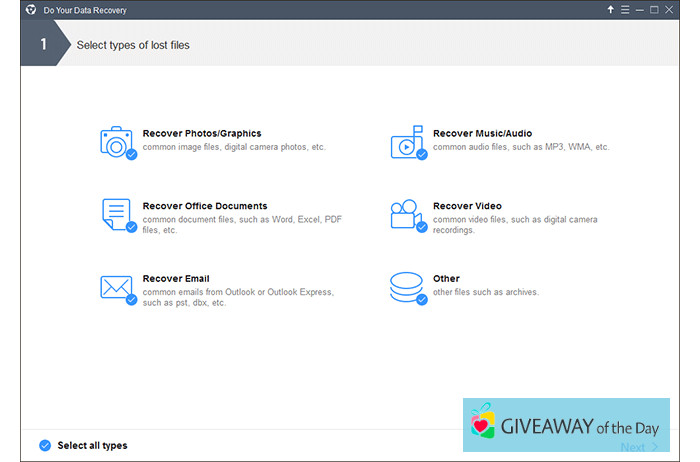Uncheck the Photos/Graphics checkmark badge
The image size is (700, 462).
pyautogui.click(x=131, y=155)
